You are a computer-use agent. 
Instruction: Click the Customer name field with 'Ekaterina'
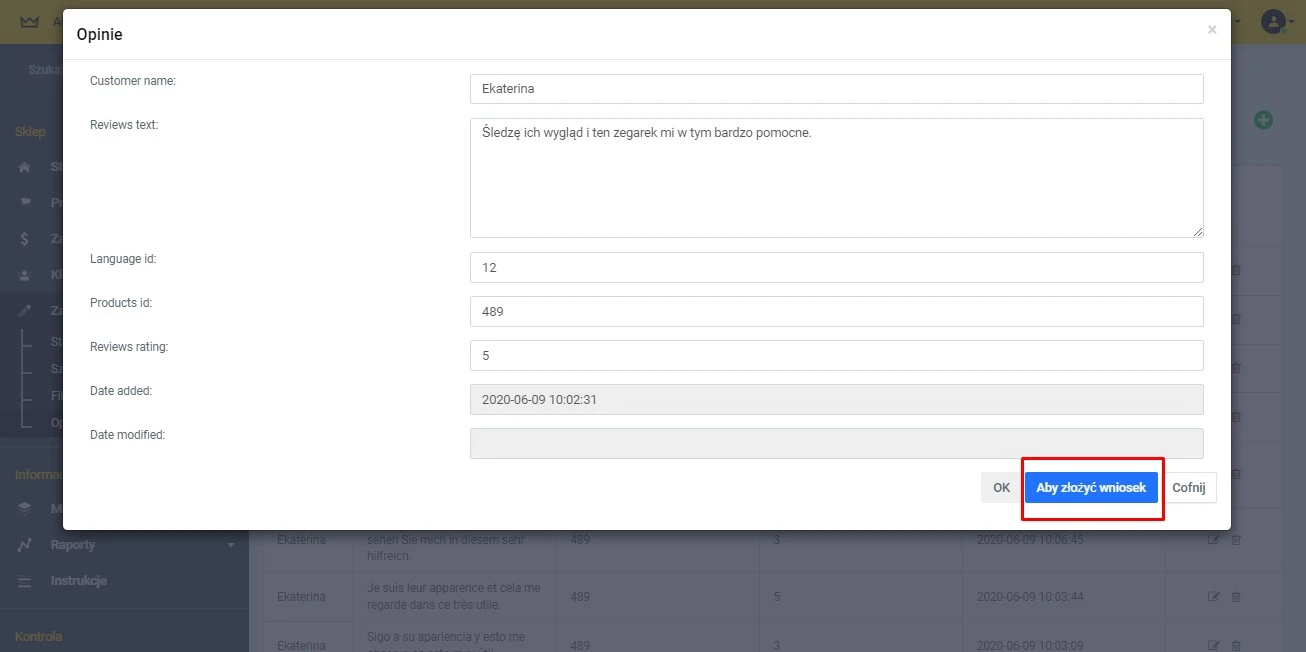[x=836, y=89]
